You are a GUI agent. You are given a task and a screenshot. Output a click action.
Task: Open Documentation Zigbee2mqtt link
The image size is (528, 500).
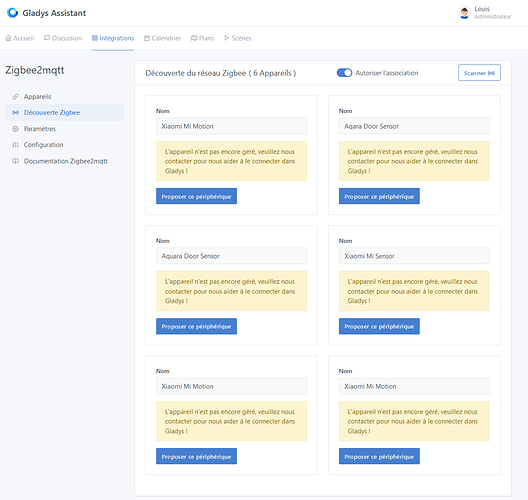(65, 161)
